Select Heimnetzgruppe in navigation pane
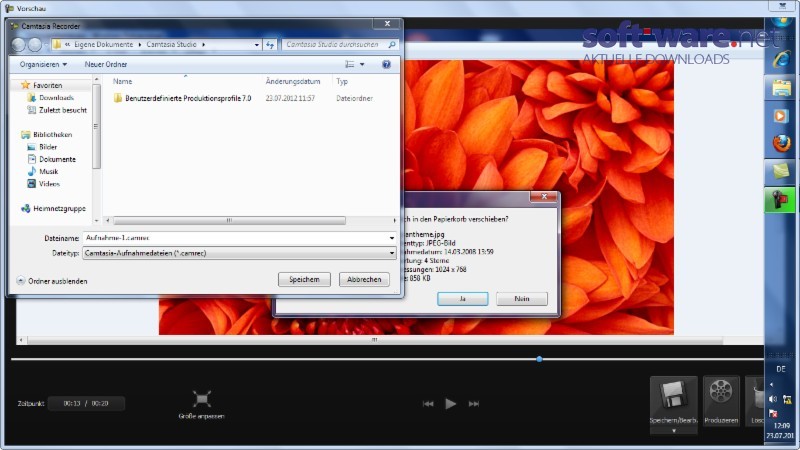Image resolution: width=800 pixels, height=450 pixels. coord(59,208)
